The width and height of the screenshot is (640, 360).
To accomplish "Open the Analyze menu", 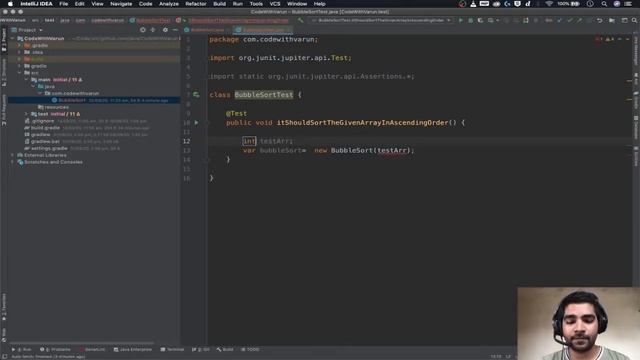I will point(169,4).
